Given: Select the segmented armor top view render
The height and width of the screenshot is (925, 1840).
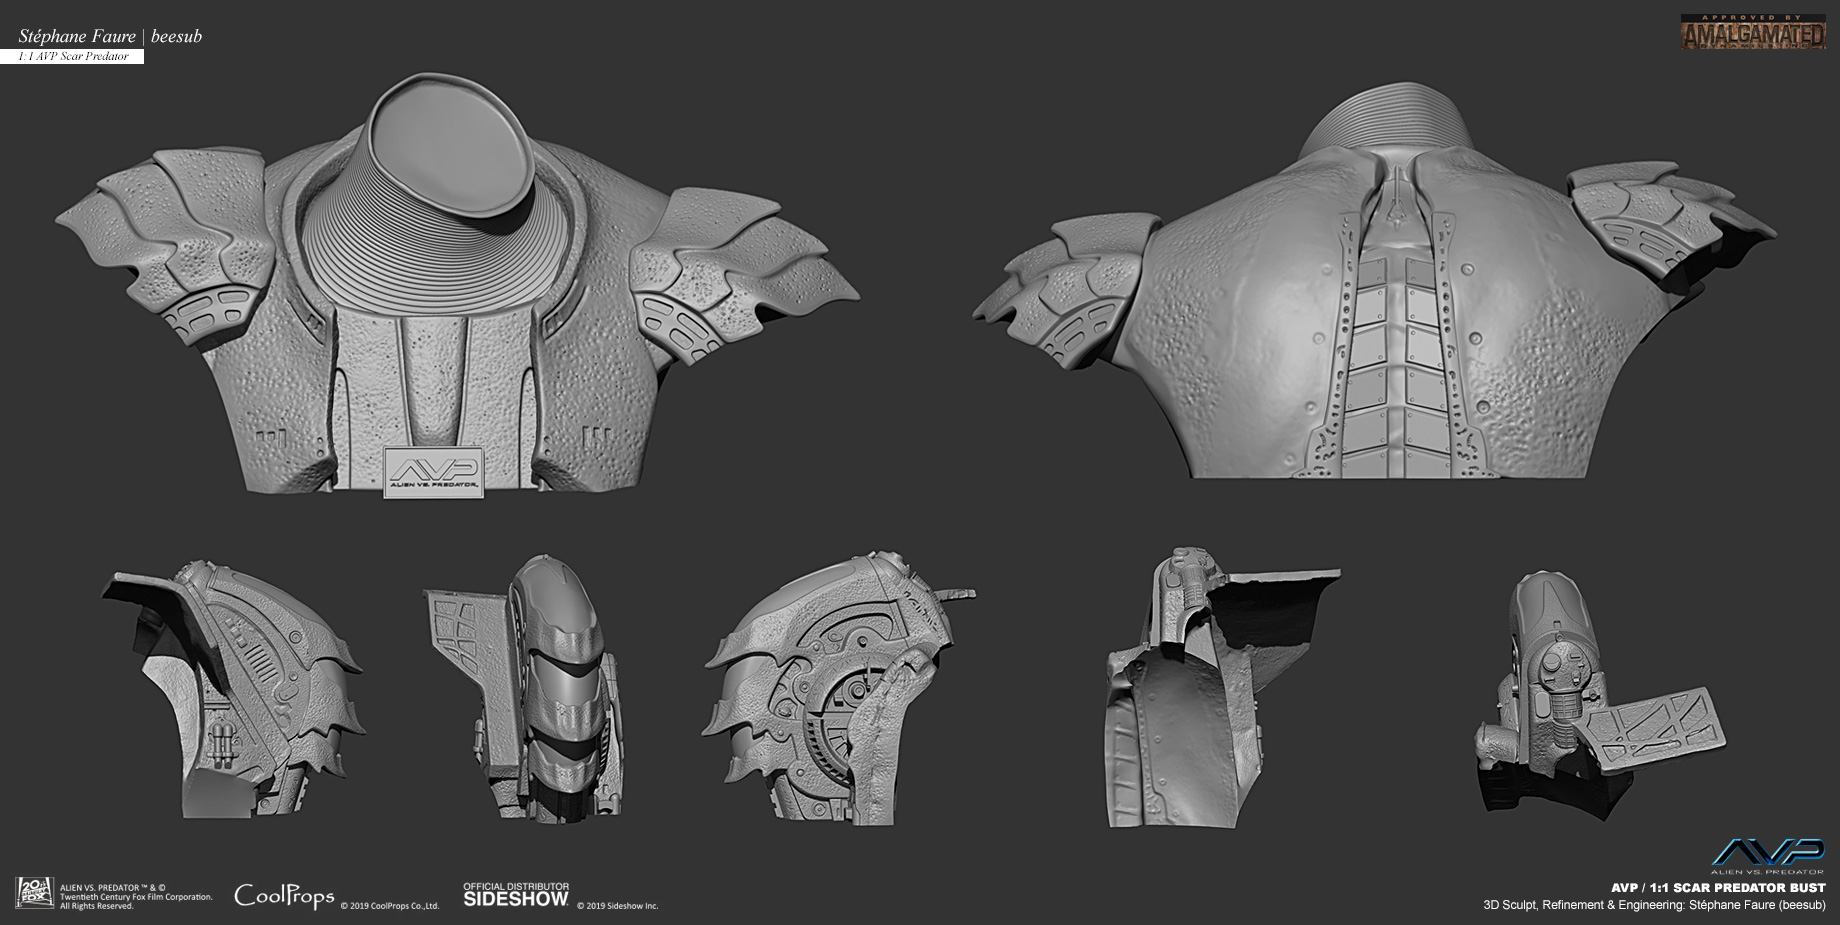Looking at the screenshot, I should tap(524, 689).
